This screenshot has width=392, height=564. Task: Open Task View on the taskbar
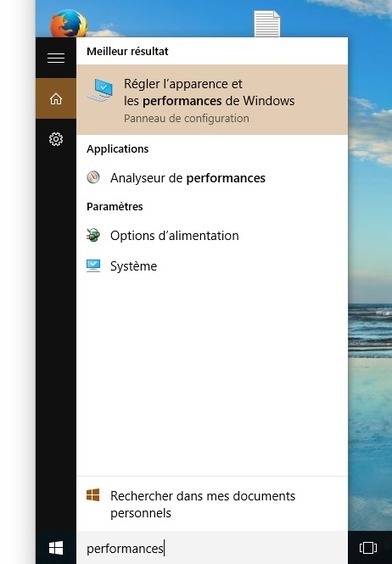tap(368, 548)
